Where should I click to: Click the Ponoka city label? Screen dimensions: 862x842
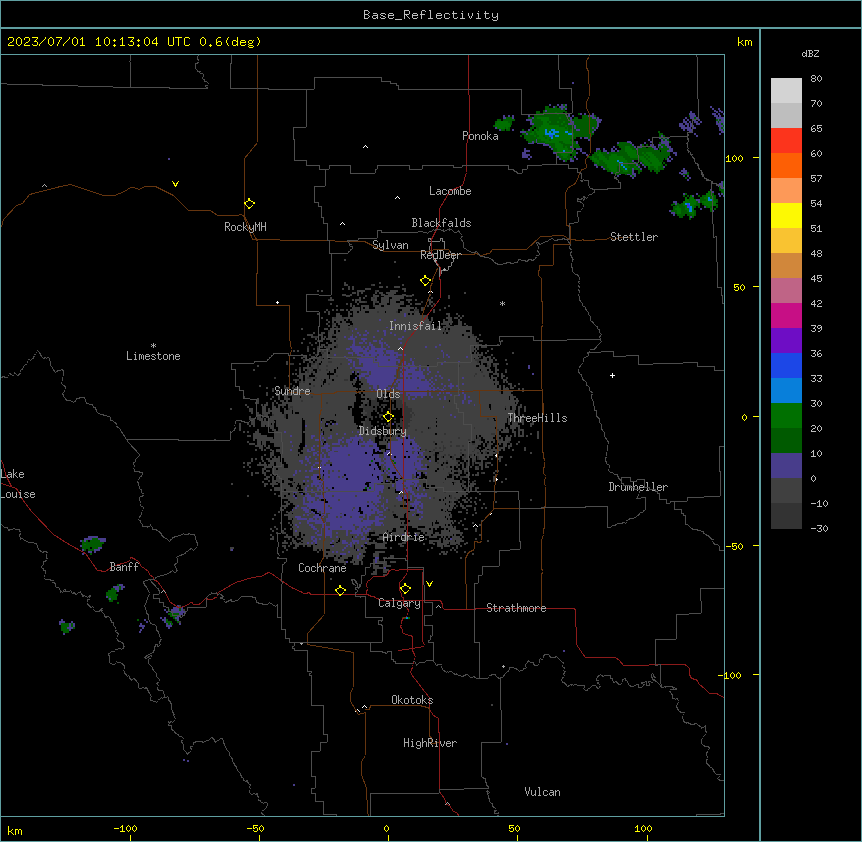click(480, 136)
